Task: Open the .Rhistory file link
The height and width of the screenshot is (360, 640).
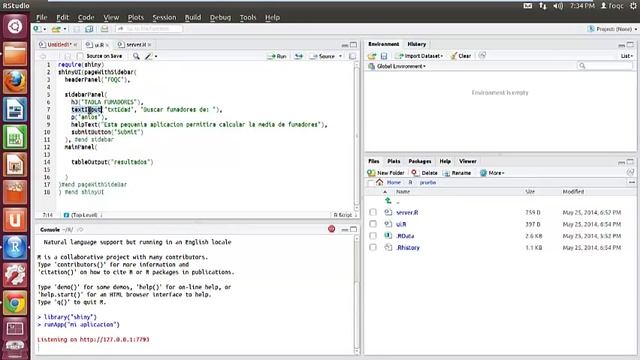Action: click(408, 247)
